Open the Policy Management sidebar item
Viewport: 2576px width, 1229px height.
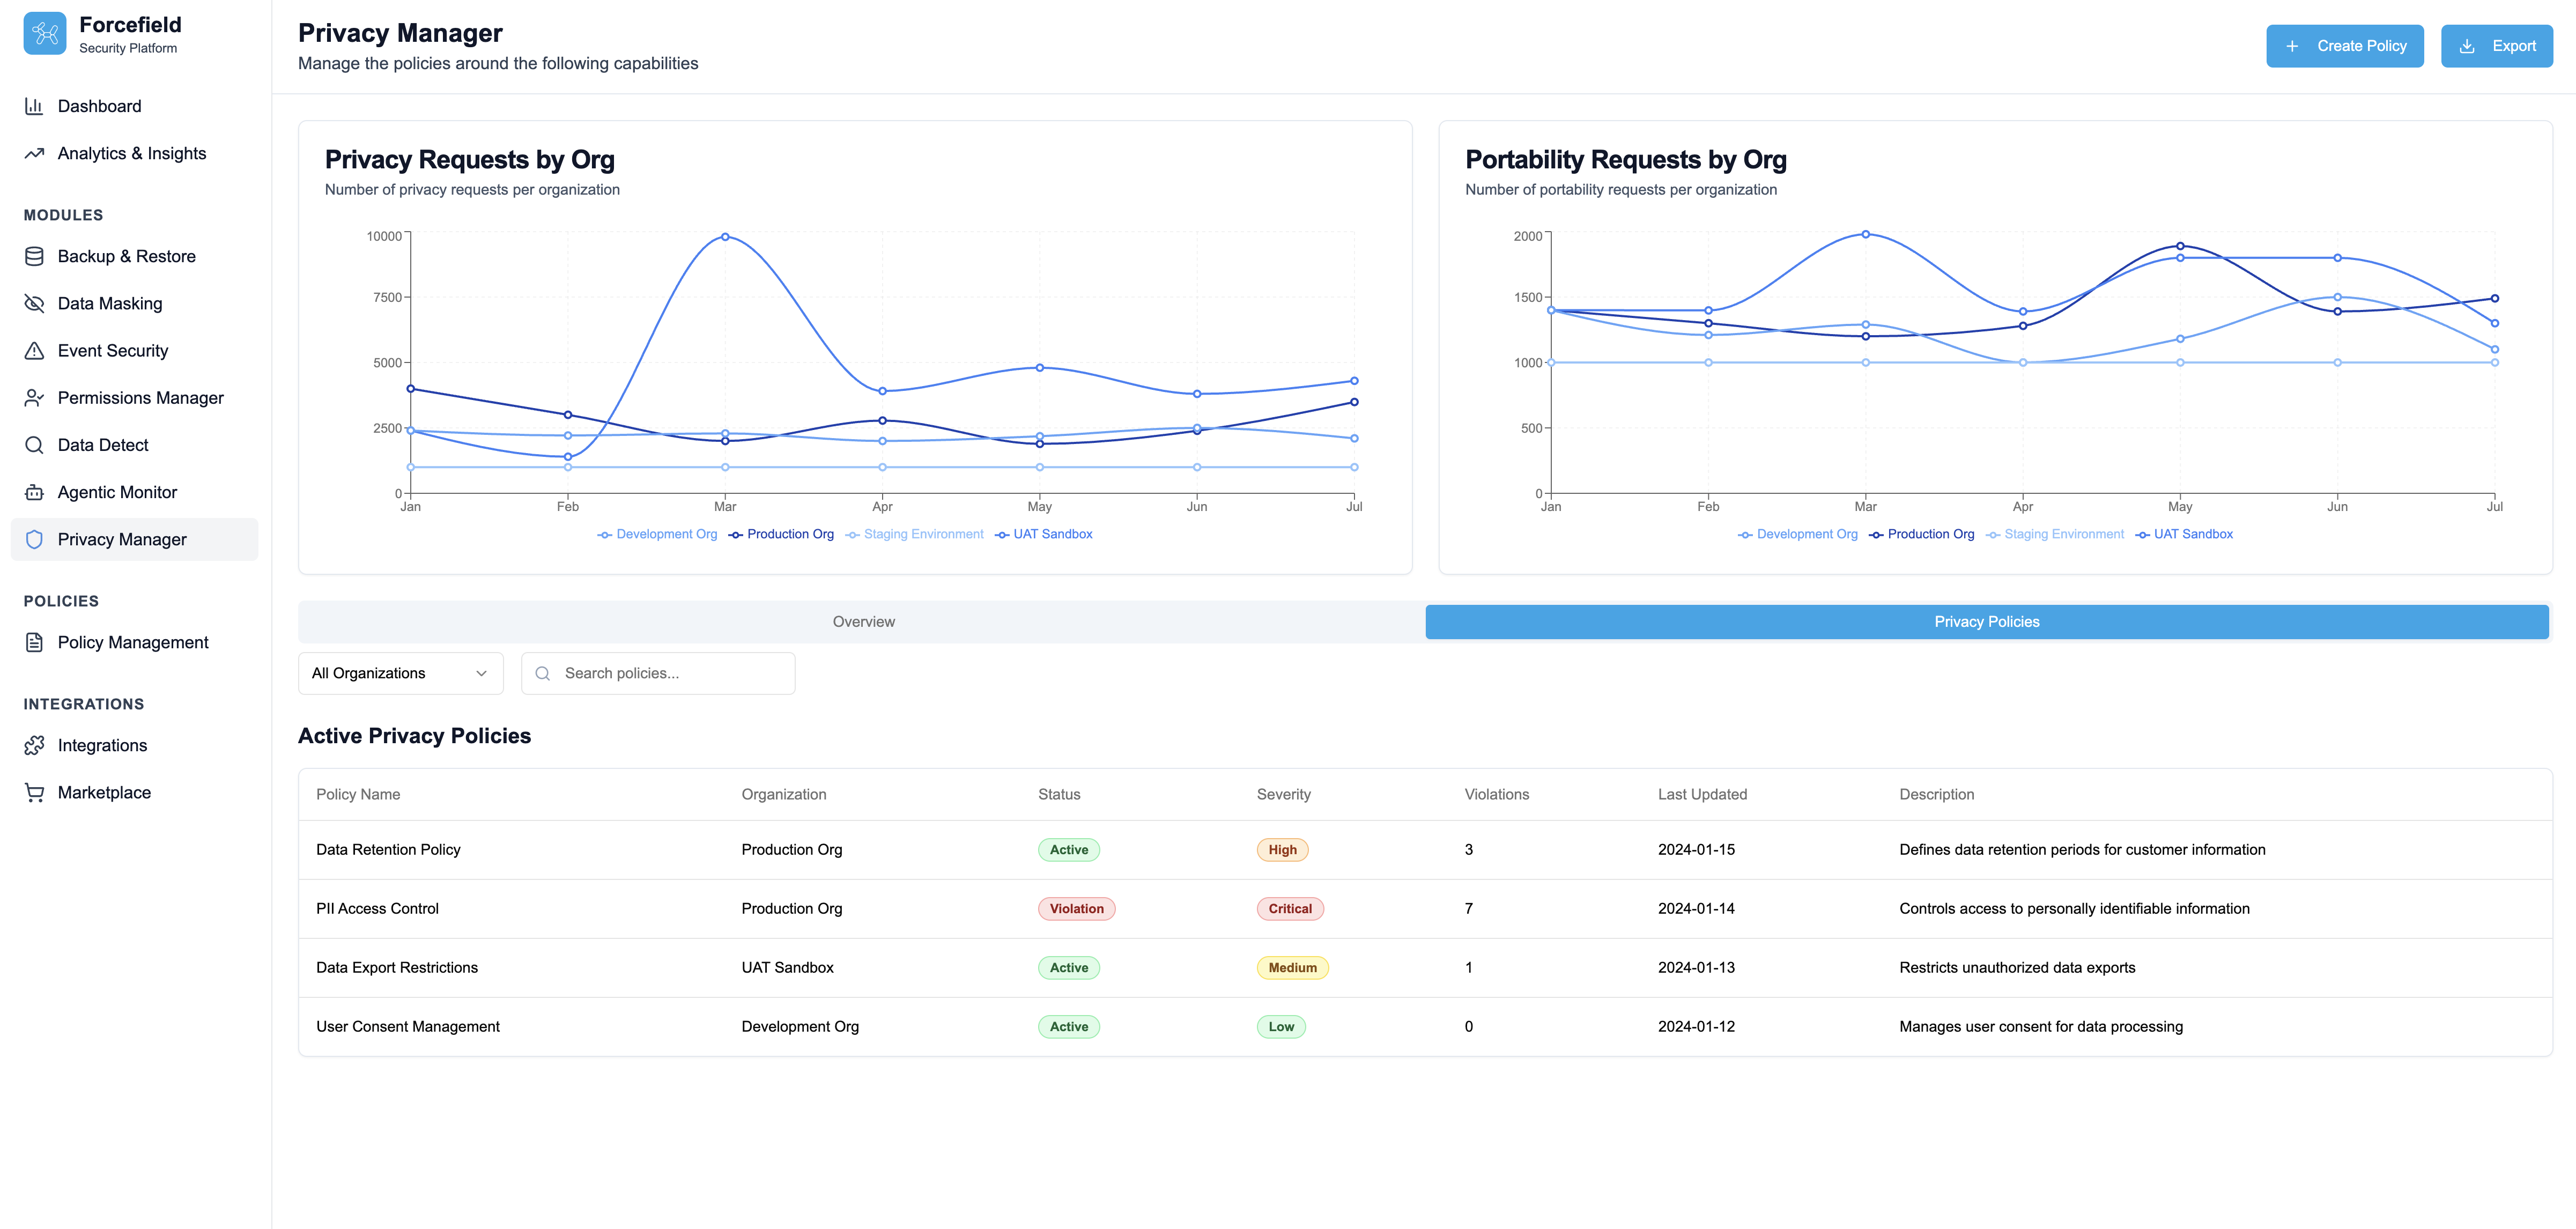(133, 642)
